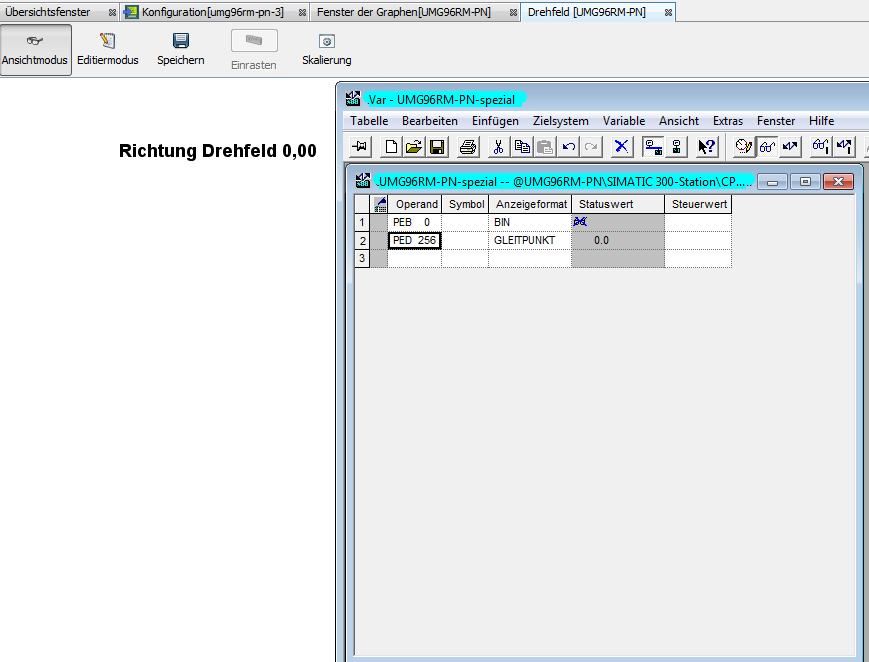This screenshot has height=662, width=869.
Task: Open a variable table file
Action: click(x=413, y=147)
